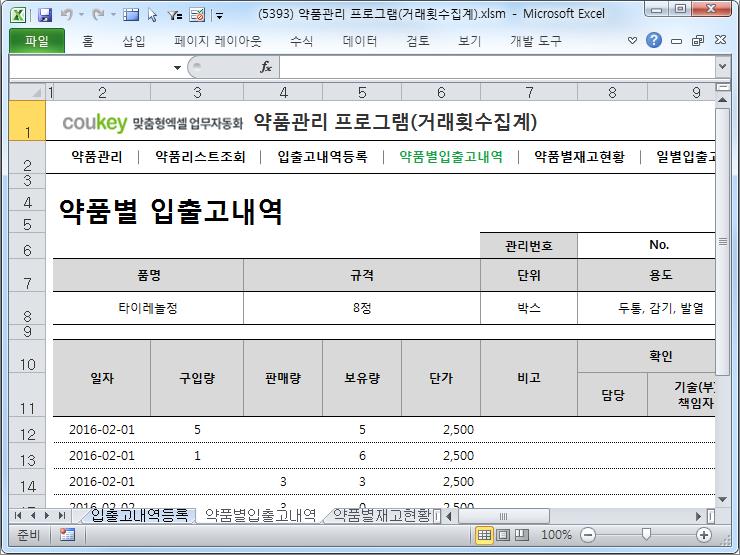The width and height of the screenshot is (740, 555).
Task: Open the 수식 ribbon tab
Action: (302, 41)
